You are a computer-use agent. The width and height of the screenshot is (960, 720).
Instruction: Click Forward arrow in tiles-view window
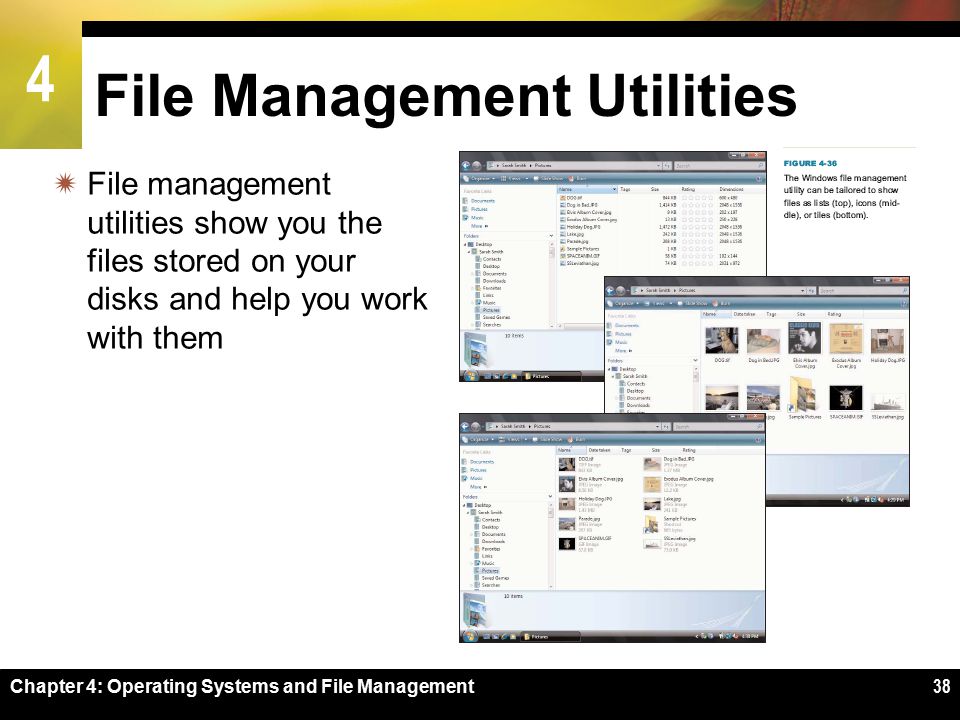click(x=477, y=426)
